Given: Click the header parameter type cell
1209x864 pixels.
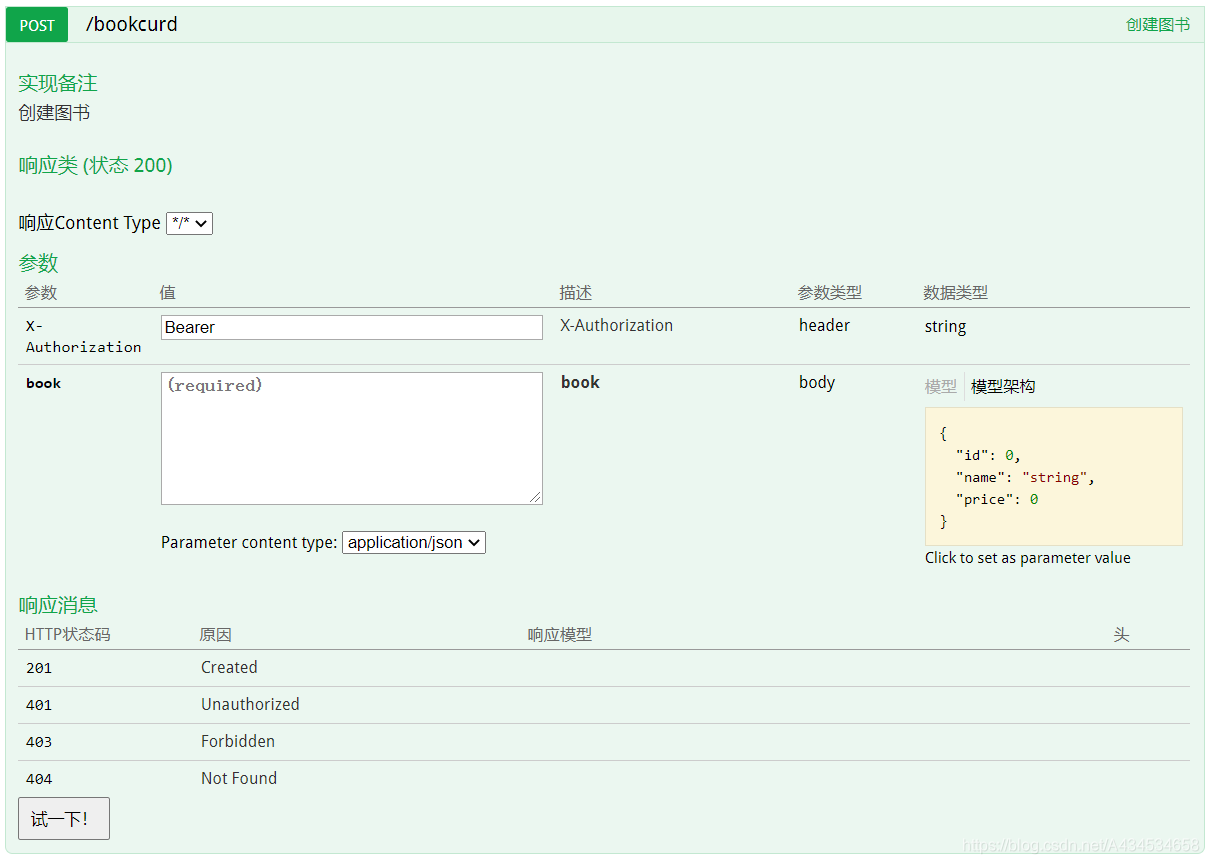Looking at the screenshot, I should tap(824, 325).
